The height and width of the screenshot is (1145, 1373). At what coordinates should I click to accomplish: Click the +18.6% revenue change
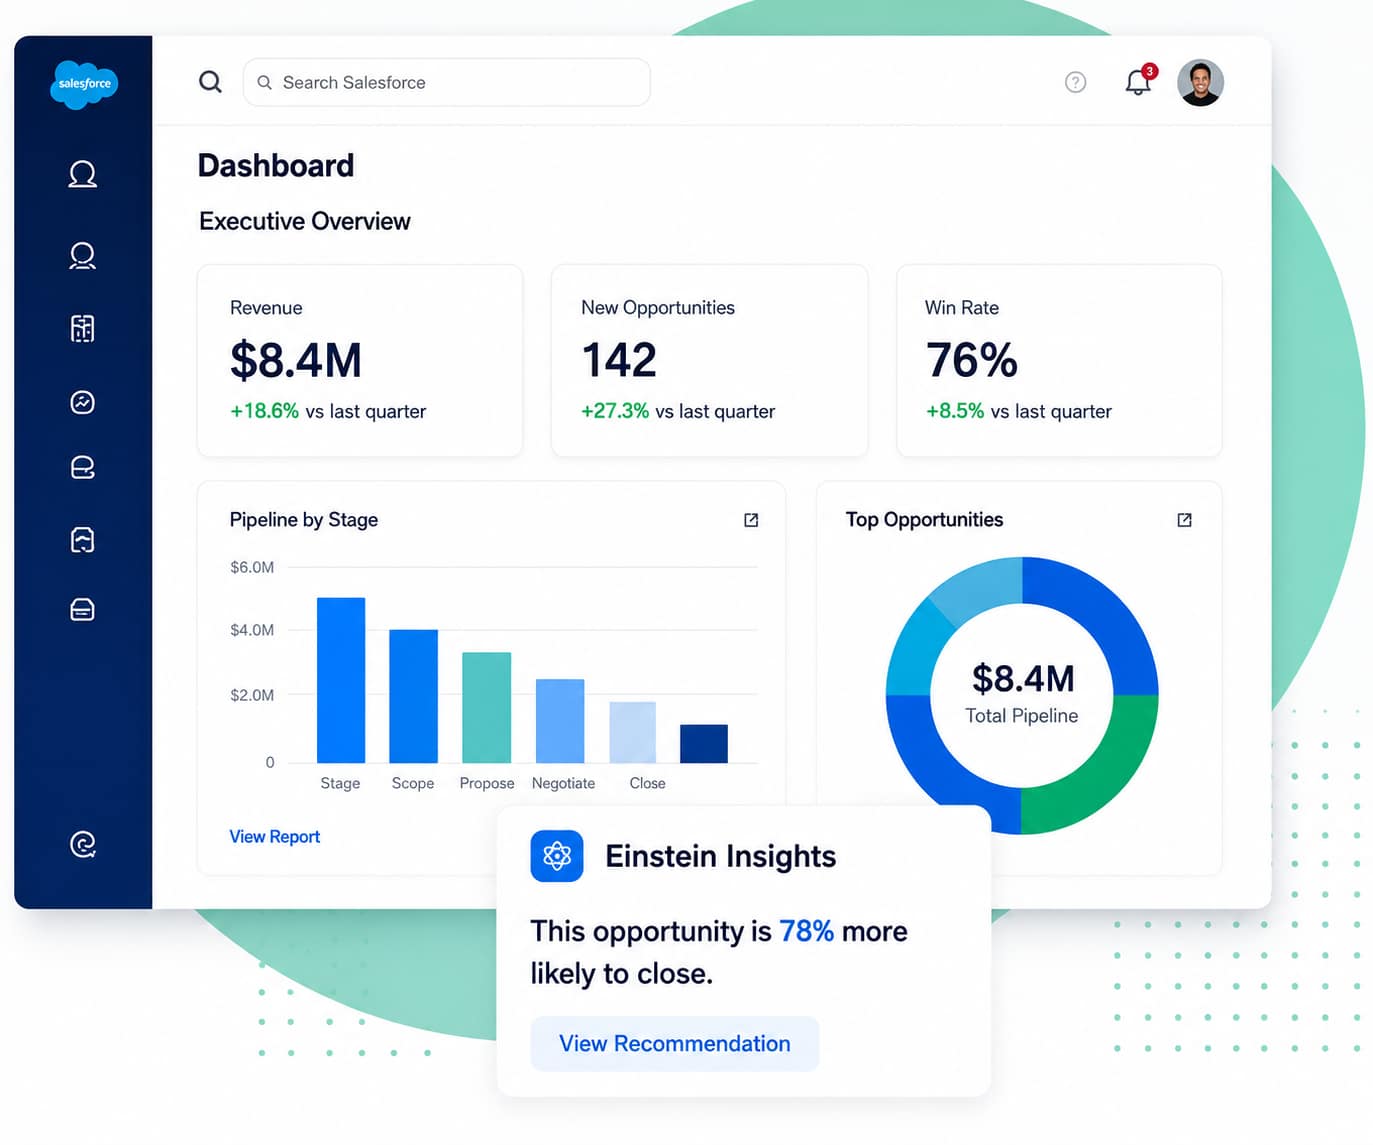264,411
